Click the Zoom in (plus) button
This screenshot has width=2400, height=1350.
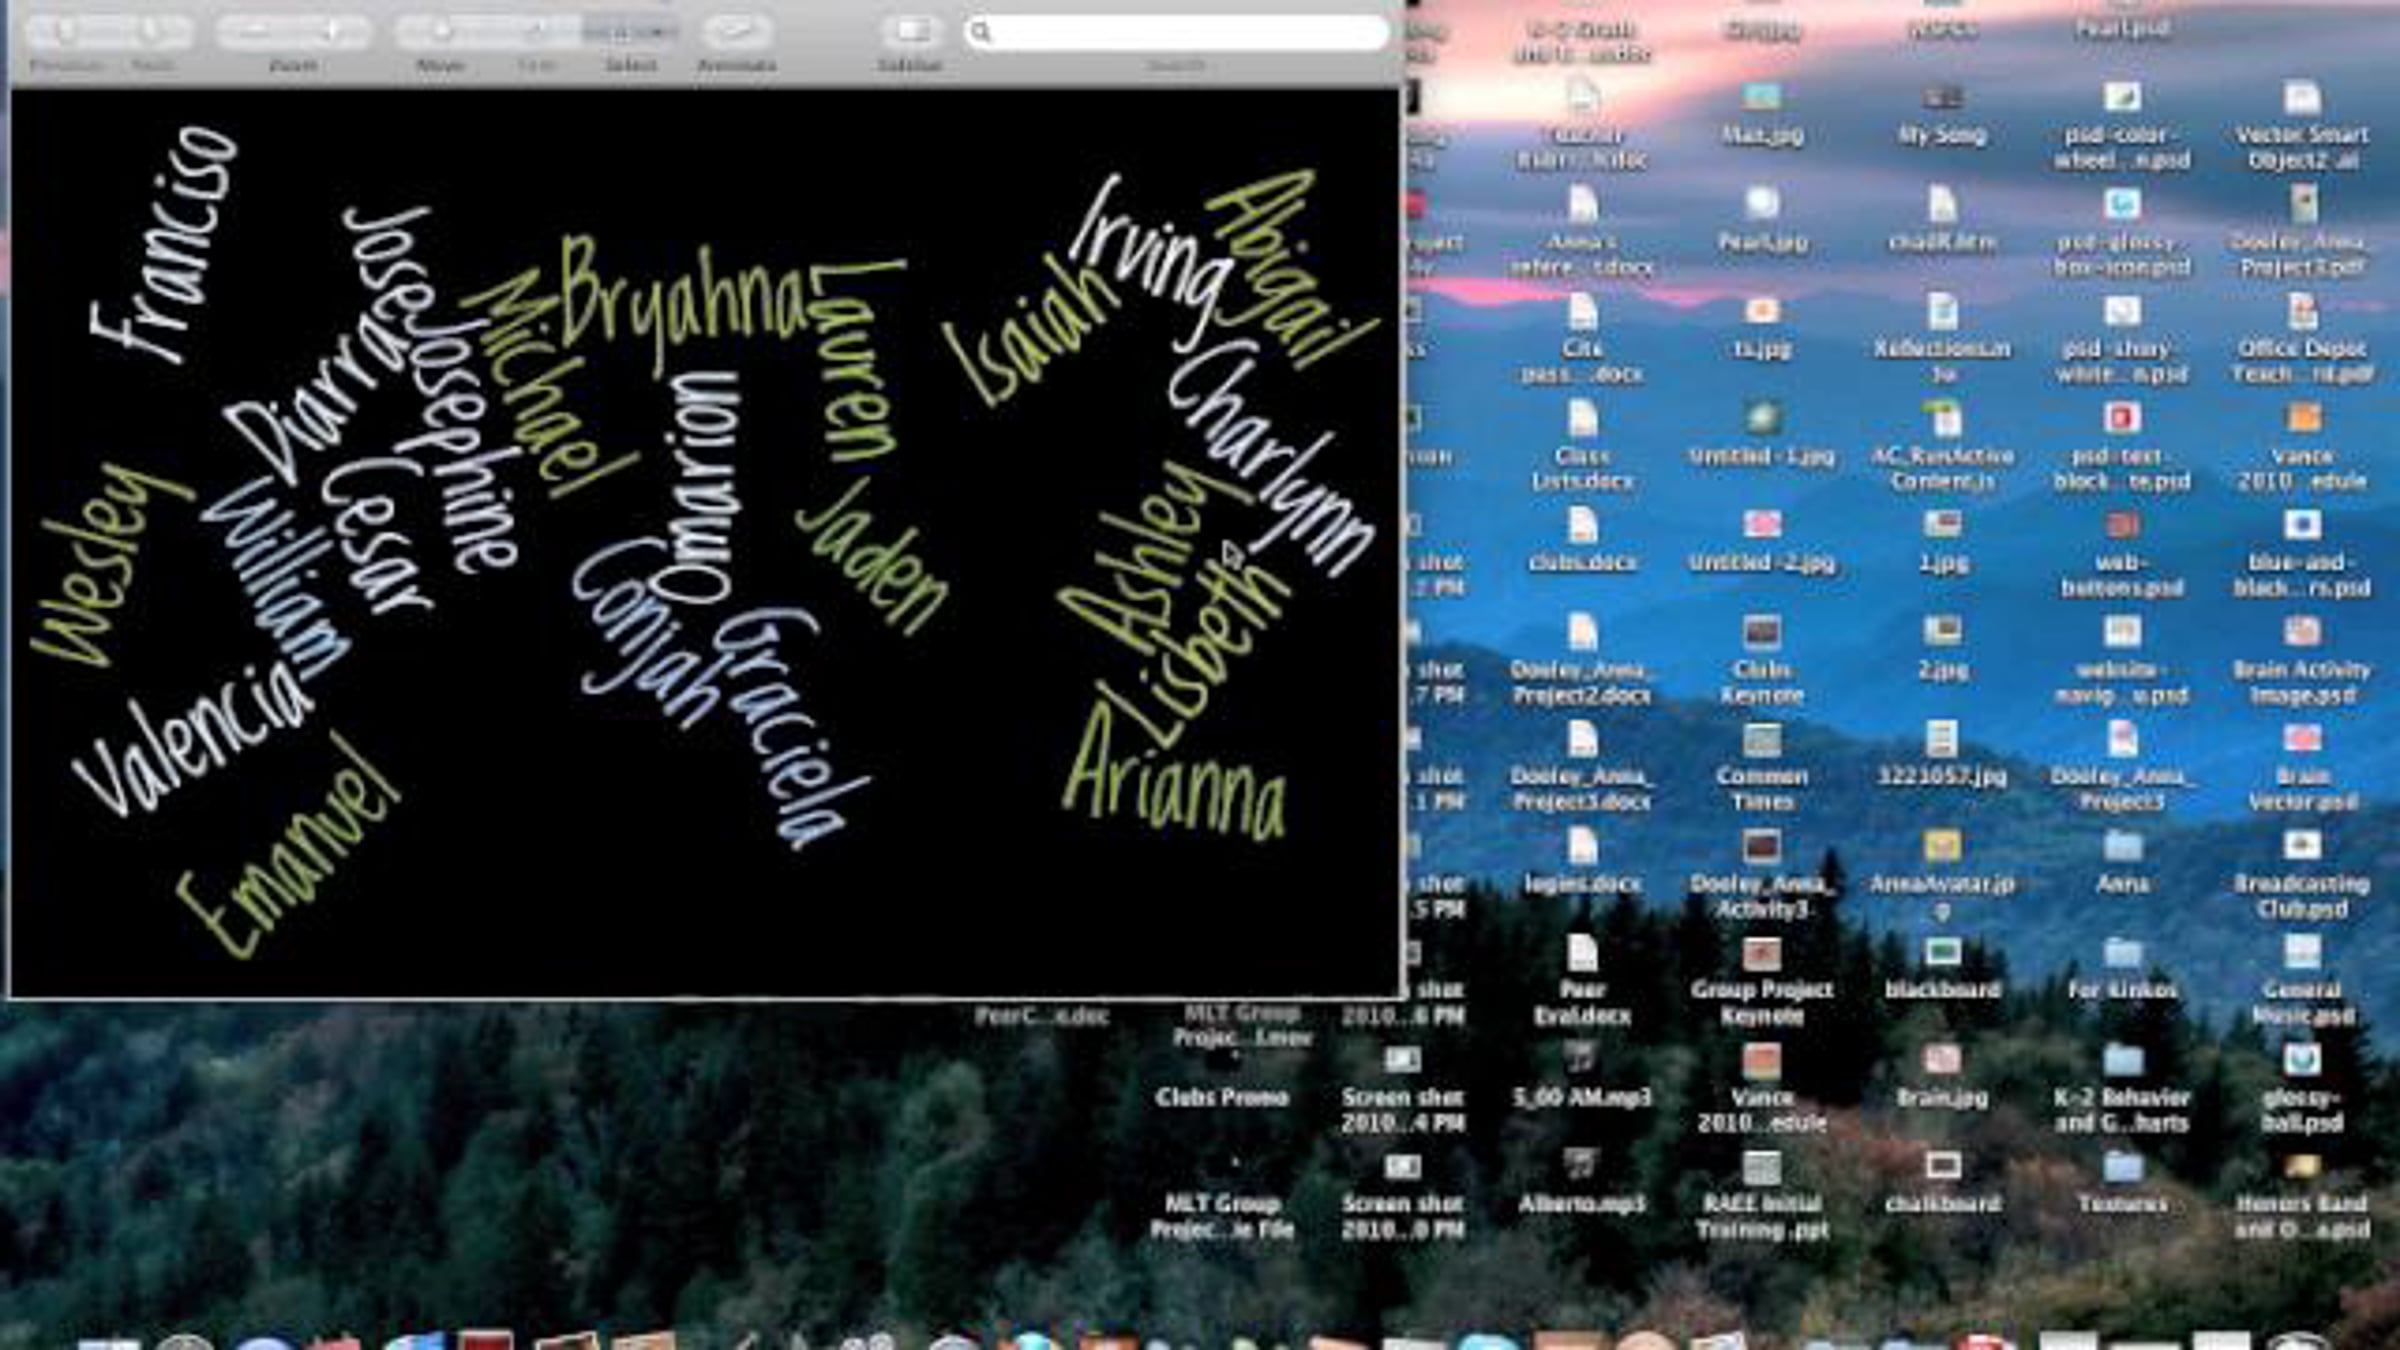[x=332, y=32]
